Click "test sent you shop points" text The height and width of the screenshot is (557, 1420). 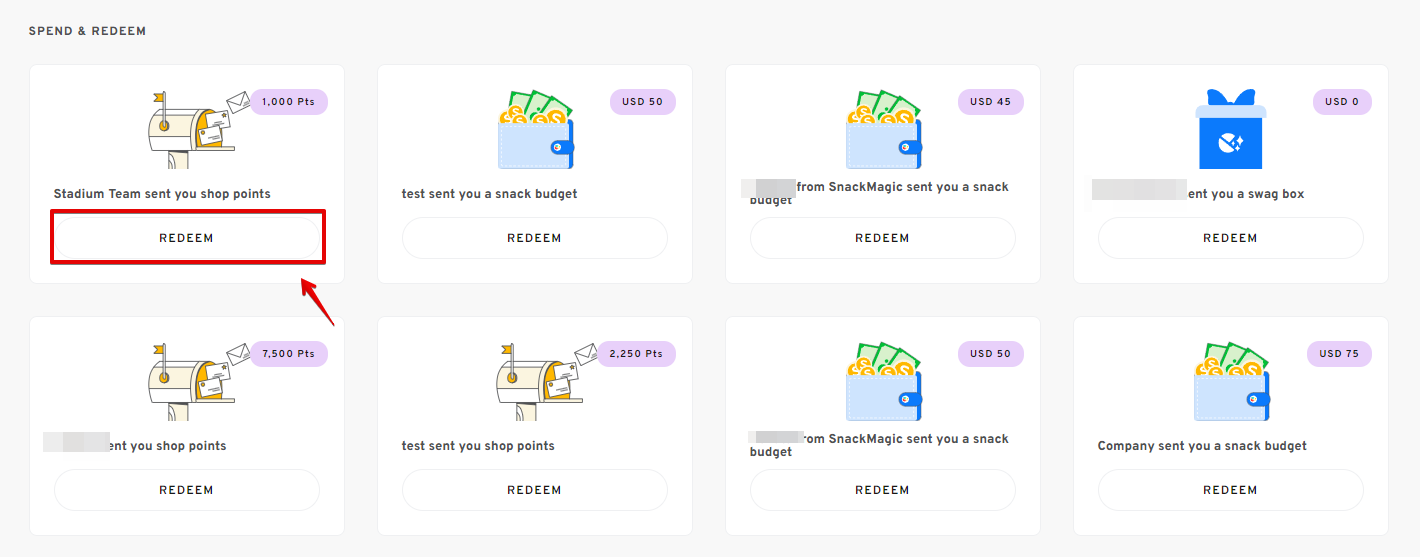point(478,446)
